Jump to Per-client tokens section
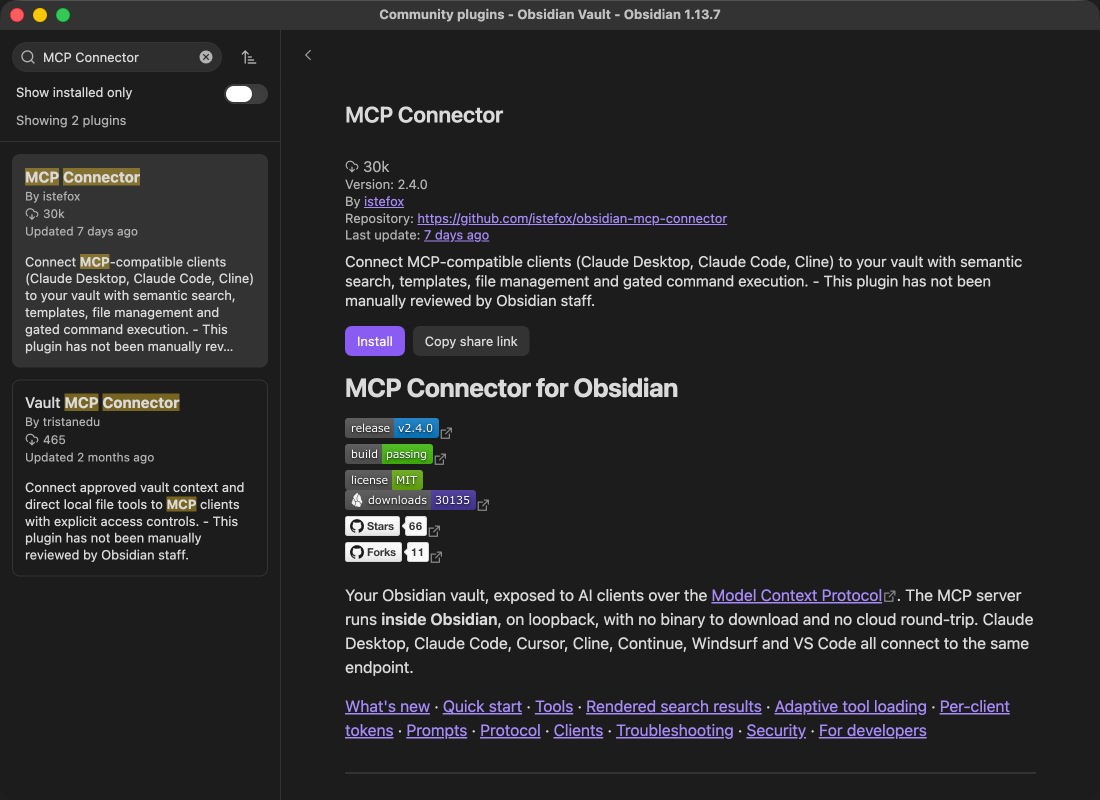The height and width of the screenshot is (800, 1100). [x=974, y=707]
